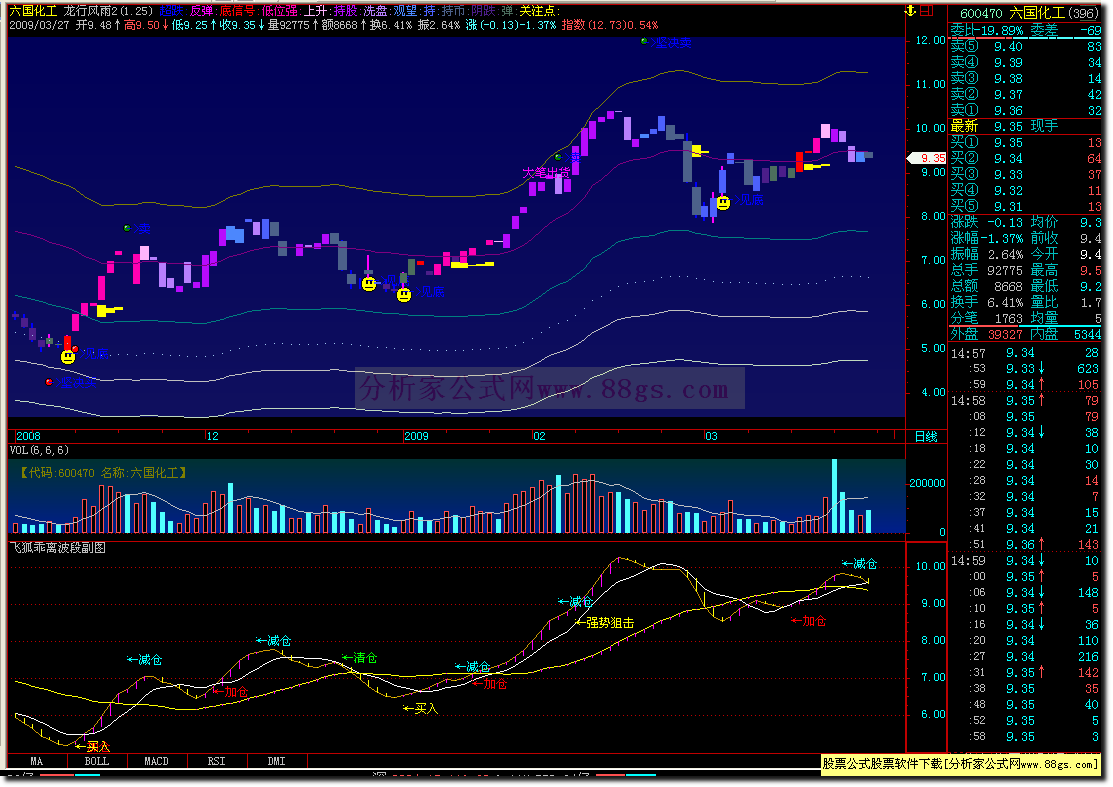
Task: Select the 14:57 tick trade row
Action: click(1026, 353)
